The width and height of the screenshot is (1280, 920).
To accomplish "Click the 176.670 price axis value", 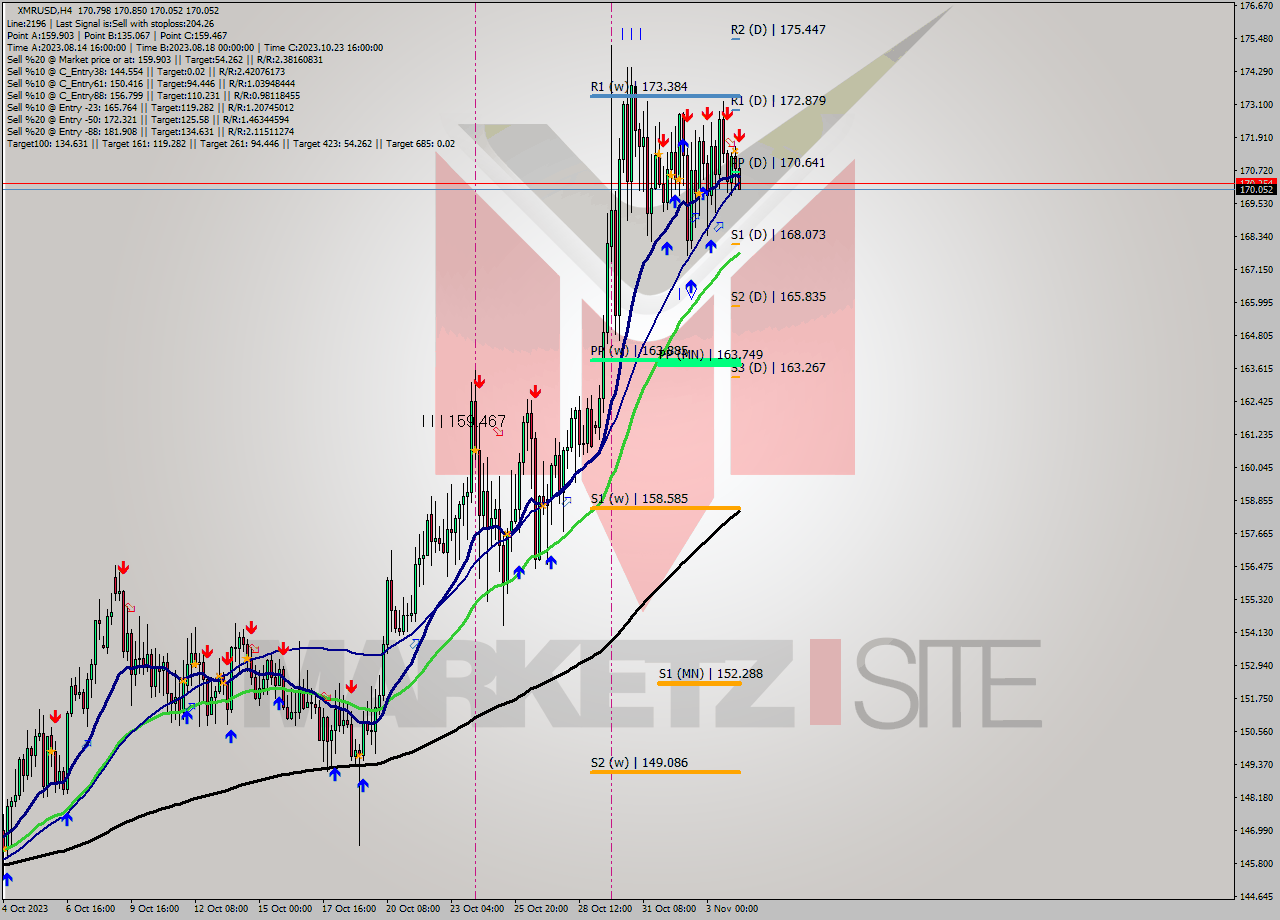I will point(1256,6).
